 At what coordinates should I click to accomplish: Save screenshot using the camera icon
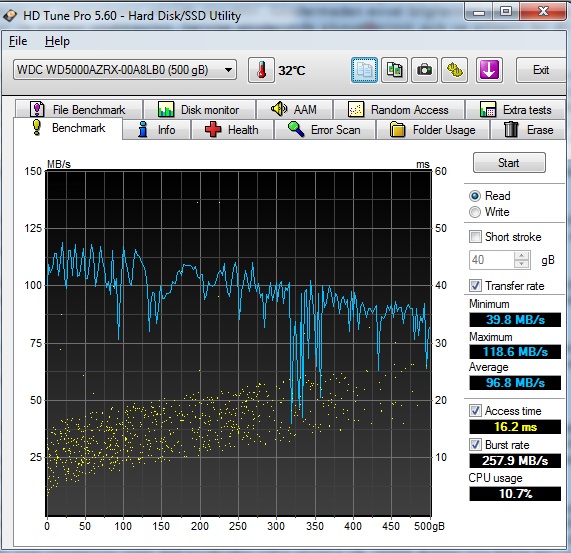click(424, 70)
